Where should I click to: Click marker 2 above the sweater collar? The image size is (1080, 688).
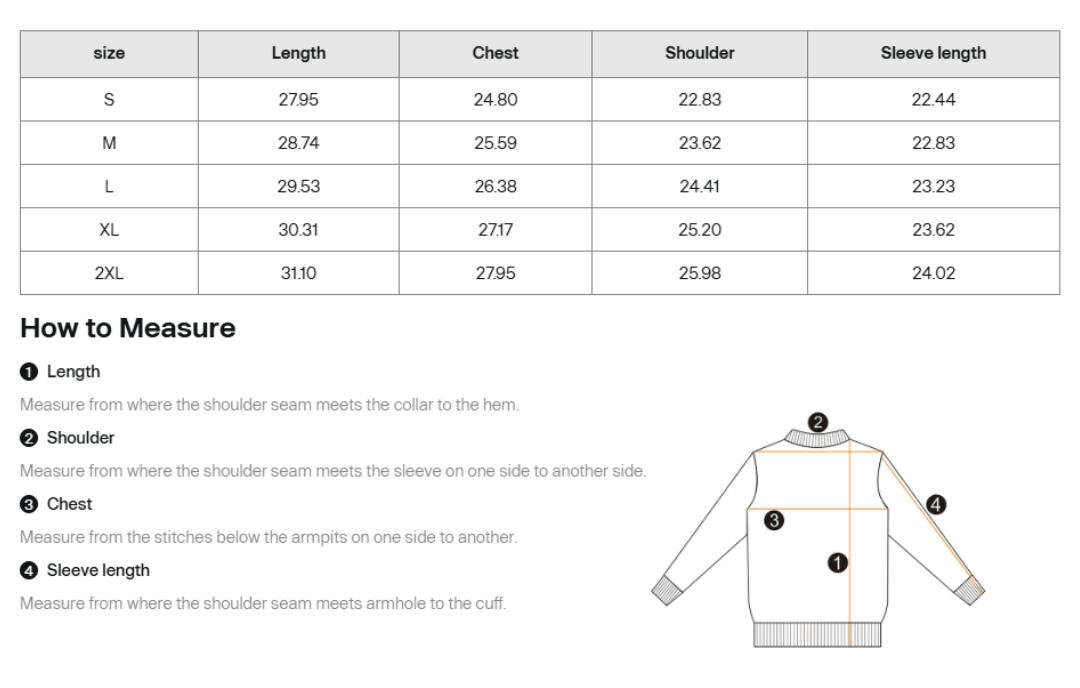(x=818, y=422)
